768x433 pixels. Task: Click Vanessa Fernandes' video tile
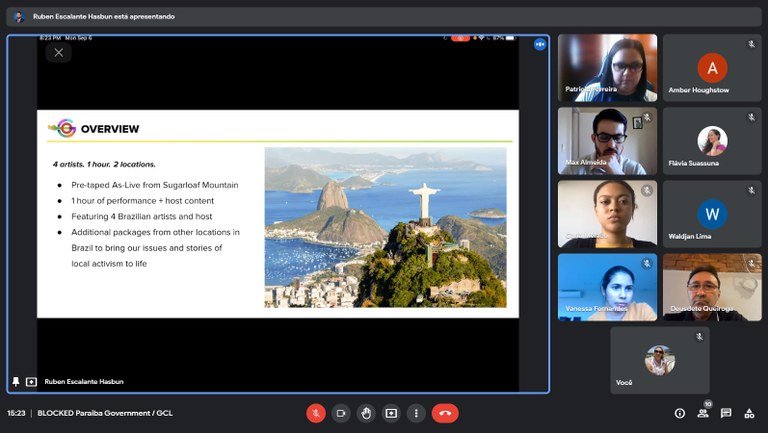607,287
